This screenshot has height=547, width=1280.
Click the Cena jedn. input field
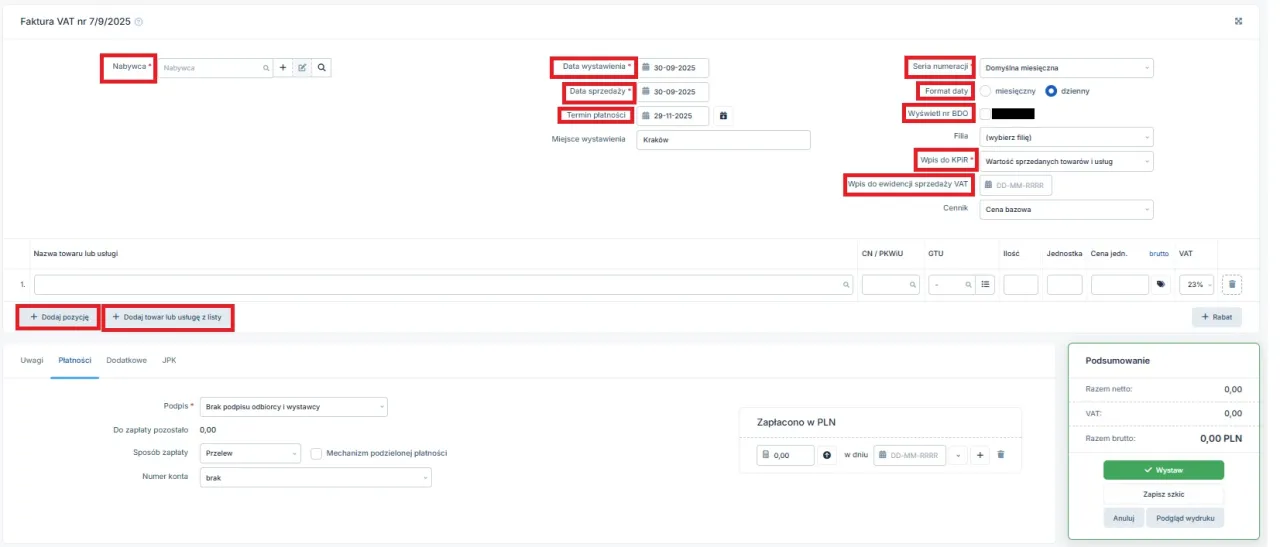click(1120, 285)
